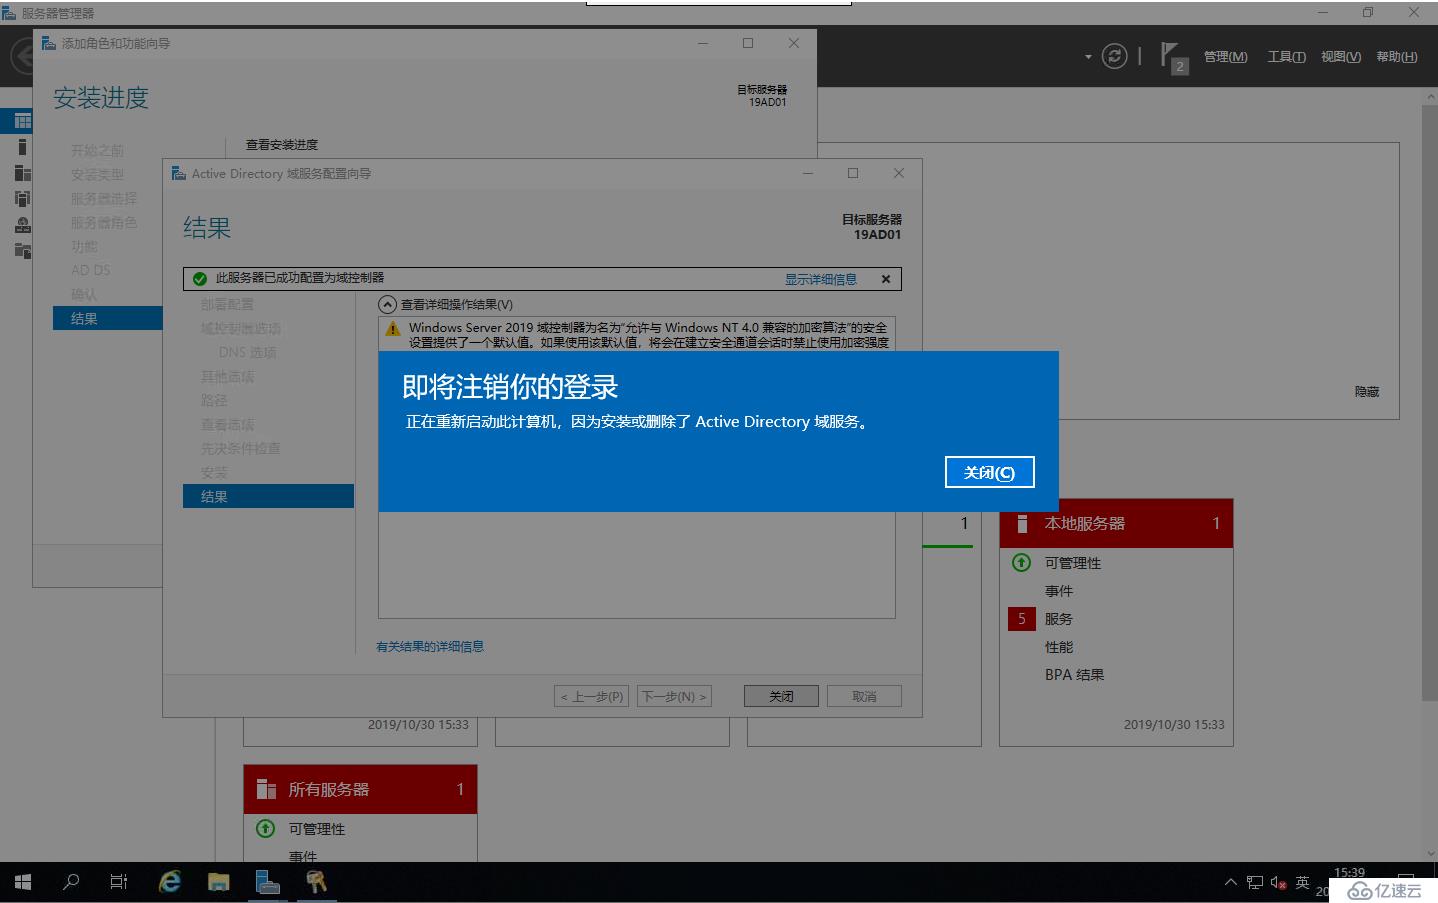Viewport: 1438px width, 903px height.
Task: Open the 所有服务器 tile header
Action: (360, 789)
